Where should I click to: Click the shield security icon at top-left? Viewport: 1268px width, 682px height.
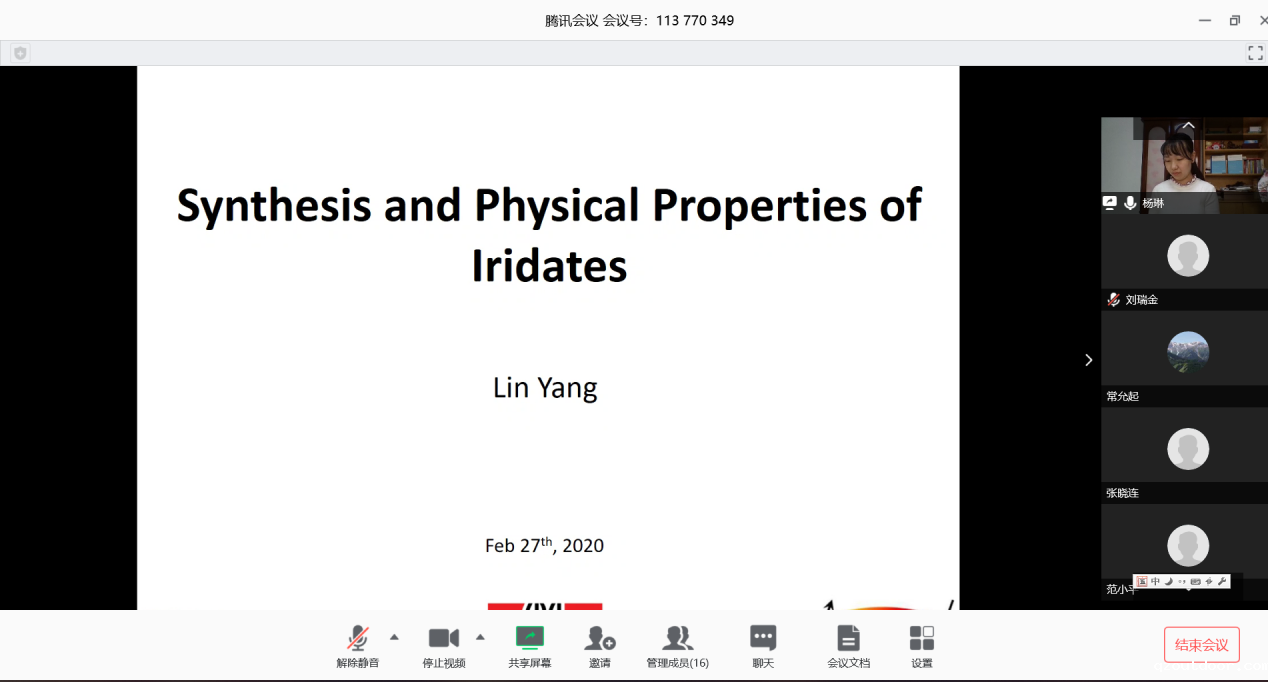[20, 53]
